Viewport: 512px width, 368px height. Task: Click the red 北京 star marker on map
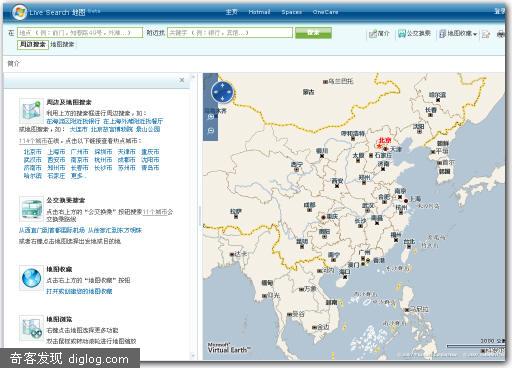tap(379, 146)
